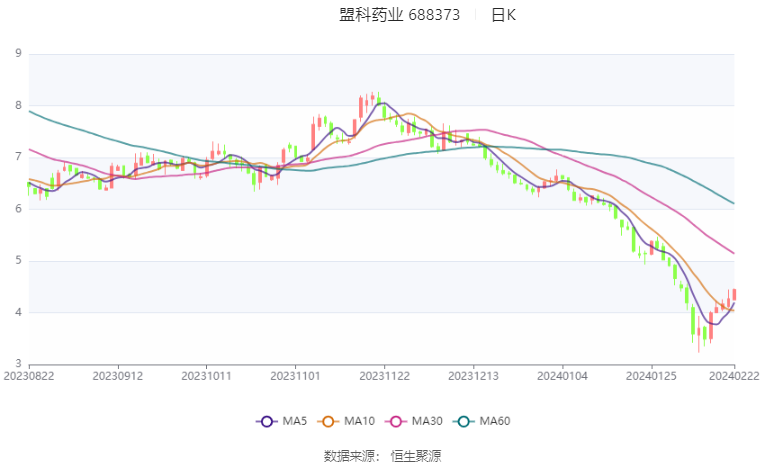Click the y-axis value 9
Image resolution: width=765 pixels, height=465 pixels.
click(x=19, y=53)
